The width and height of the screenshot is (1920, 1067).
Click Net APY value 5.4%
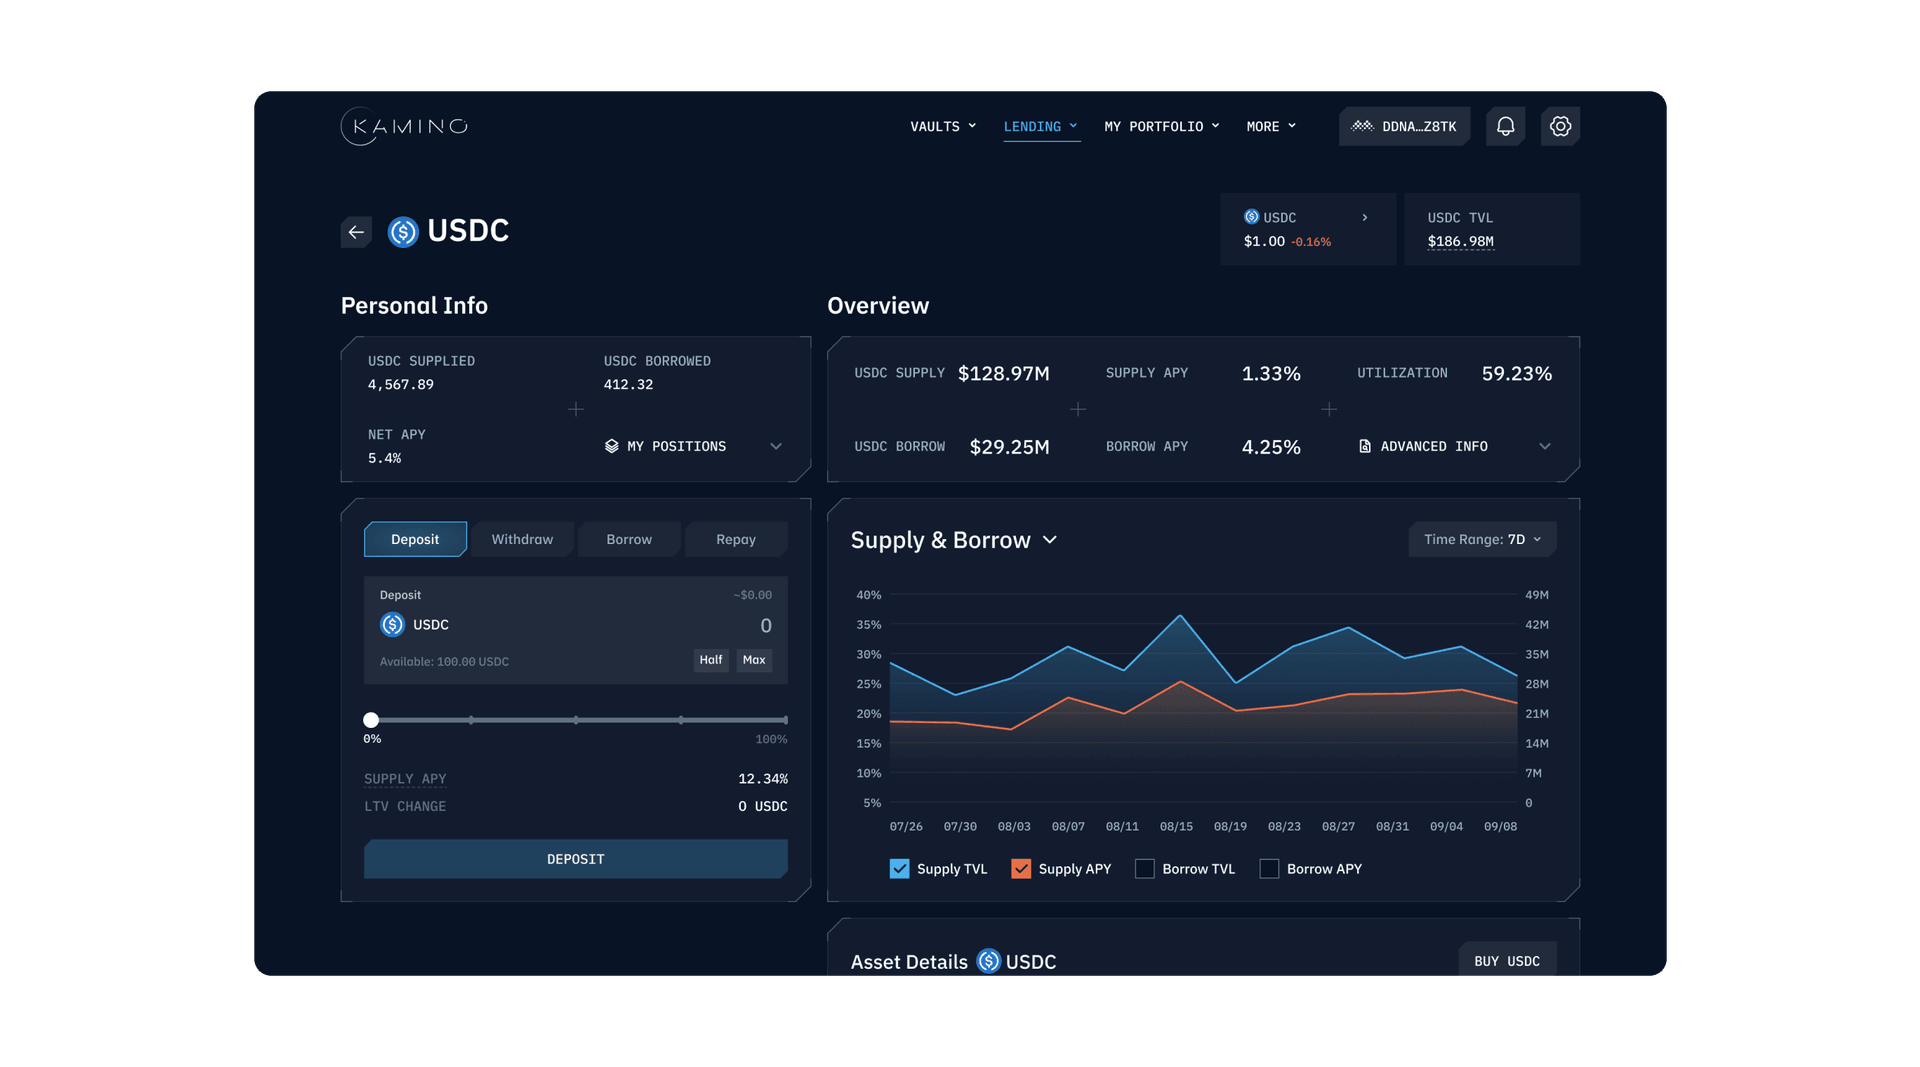coord(385,458)
